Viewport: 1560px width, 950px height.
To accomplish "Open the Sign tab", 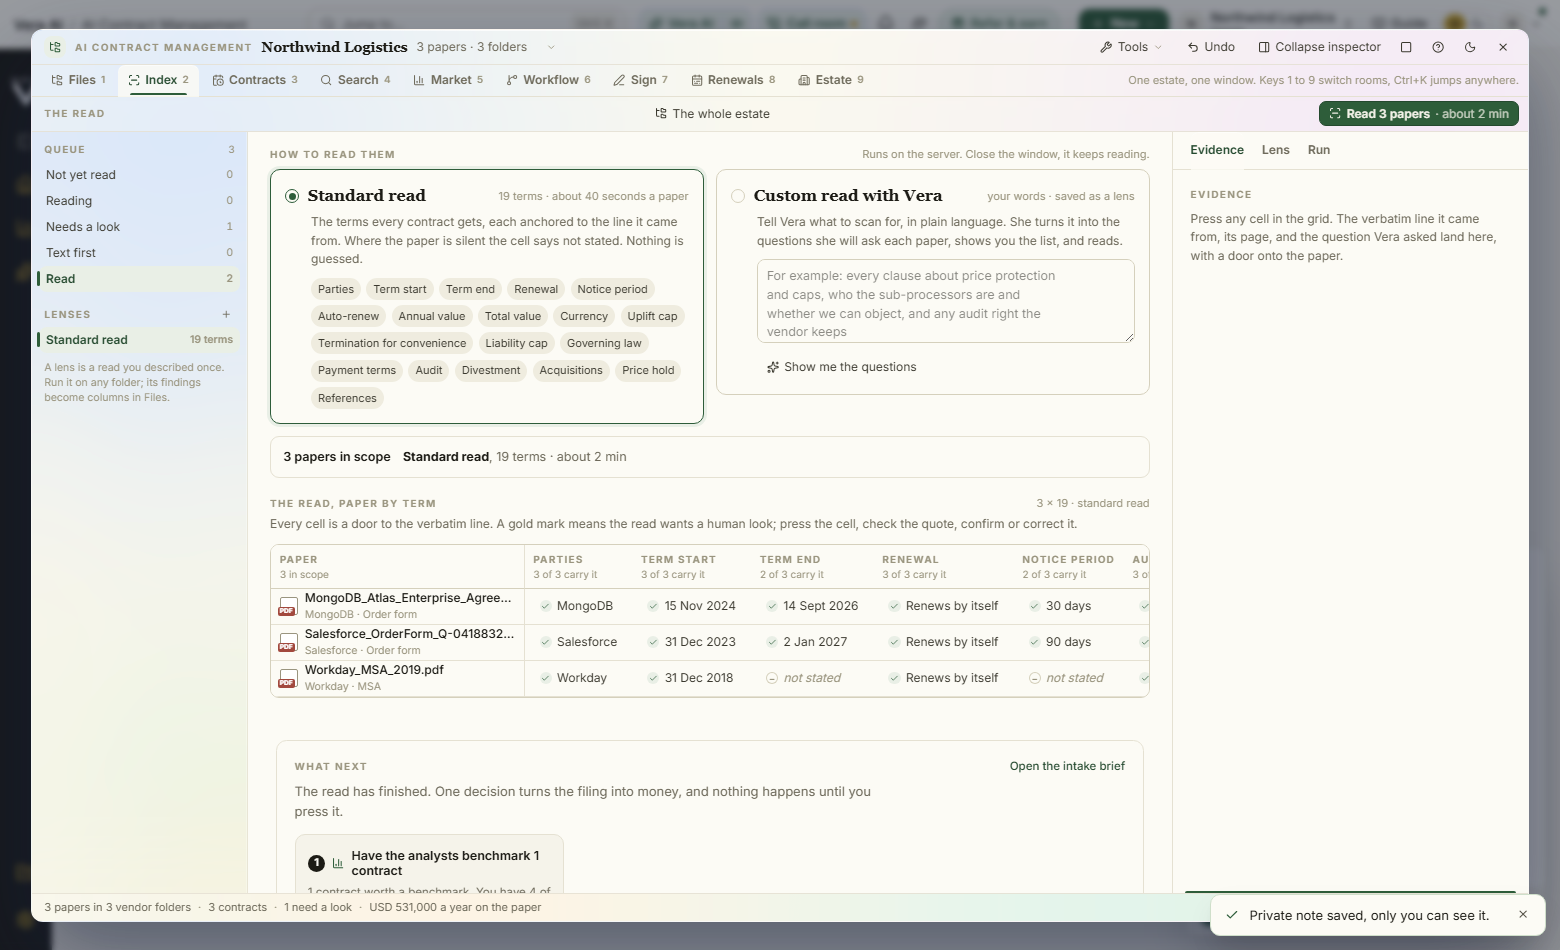I will click(640, 80).
